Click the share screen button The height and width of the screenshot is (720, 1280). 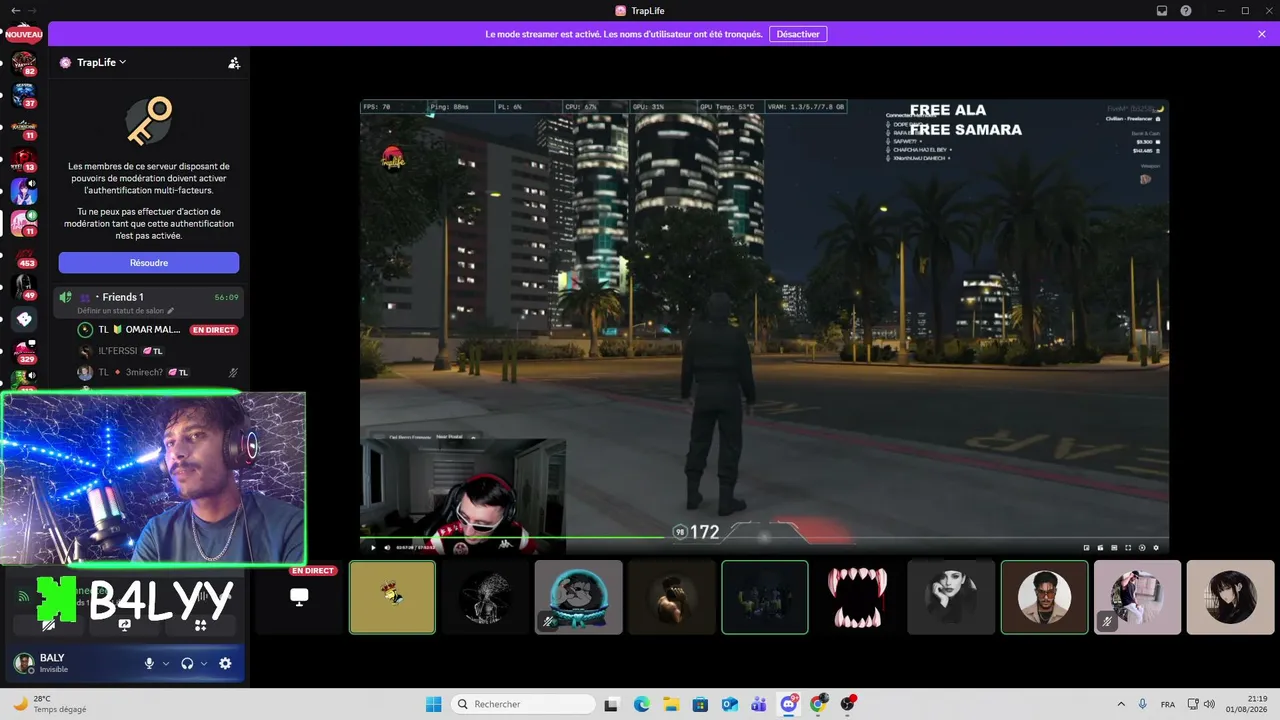click(x=125, y=625)
